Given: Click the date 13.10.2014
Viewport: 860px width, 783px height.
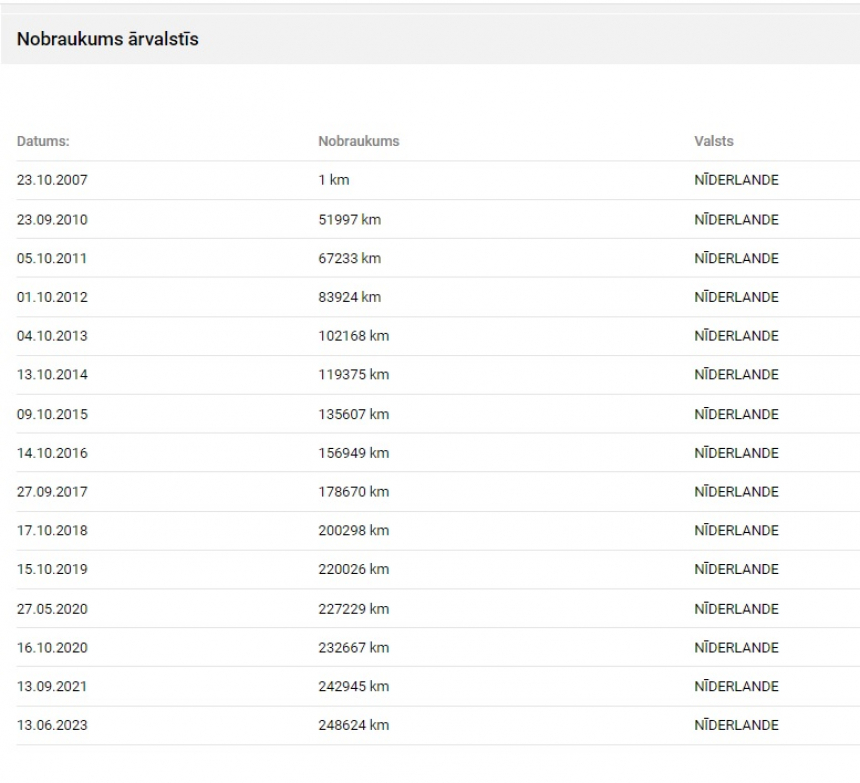Looking at the screenshot, I should pos(52,374).
